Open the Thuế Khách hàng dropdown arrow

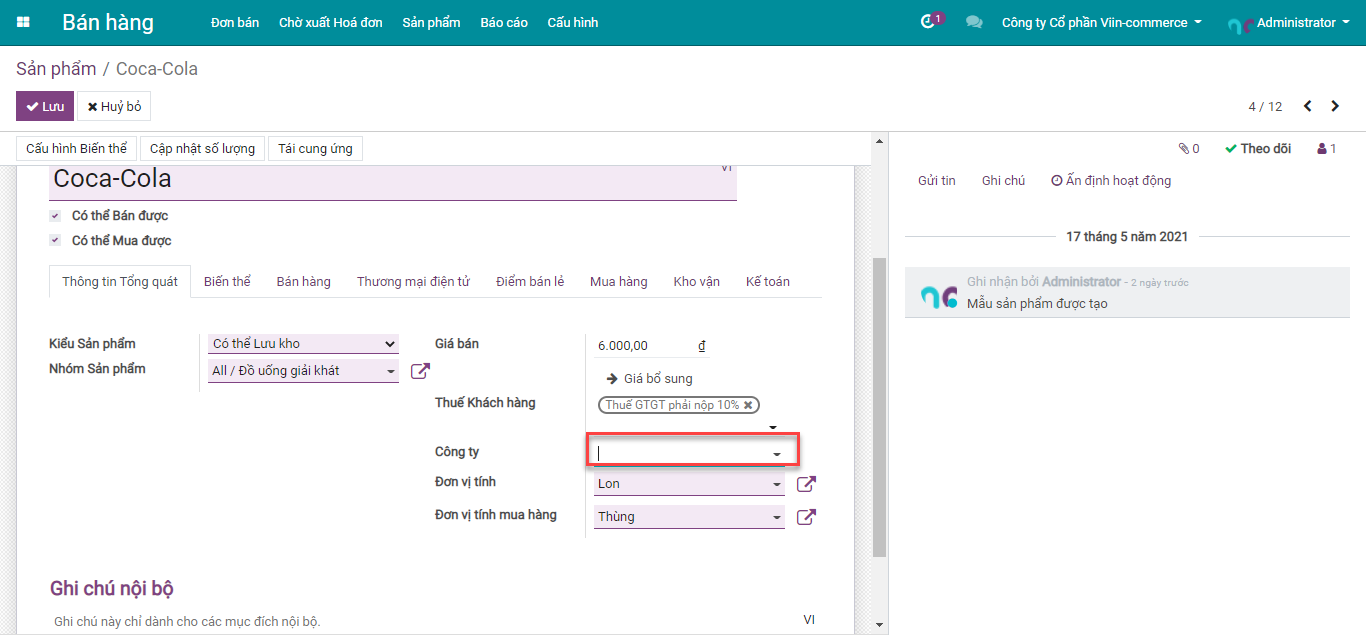(x=773, y=428)
